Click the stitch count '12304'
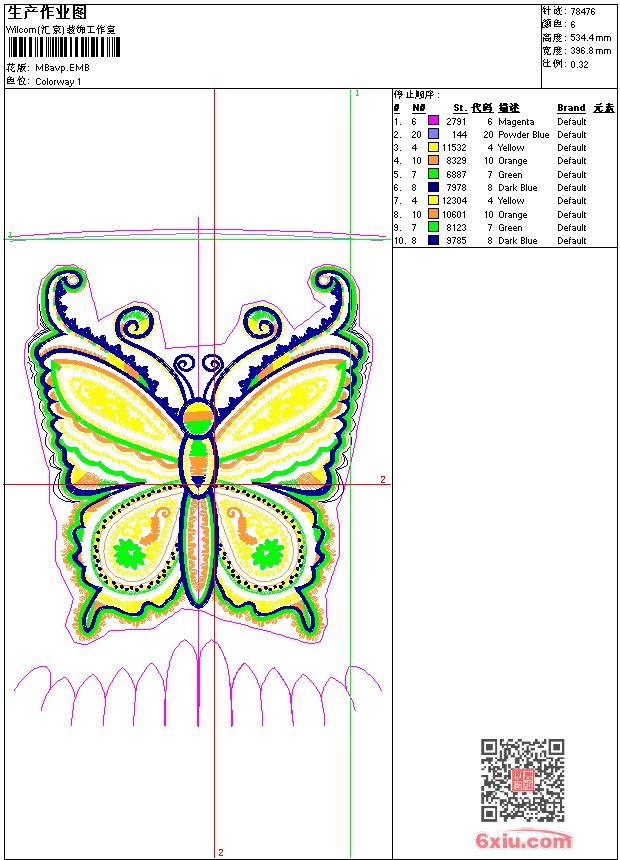The height and width of the screenshot is (860, 620). click(x=454, y=201)
